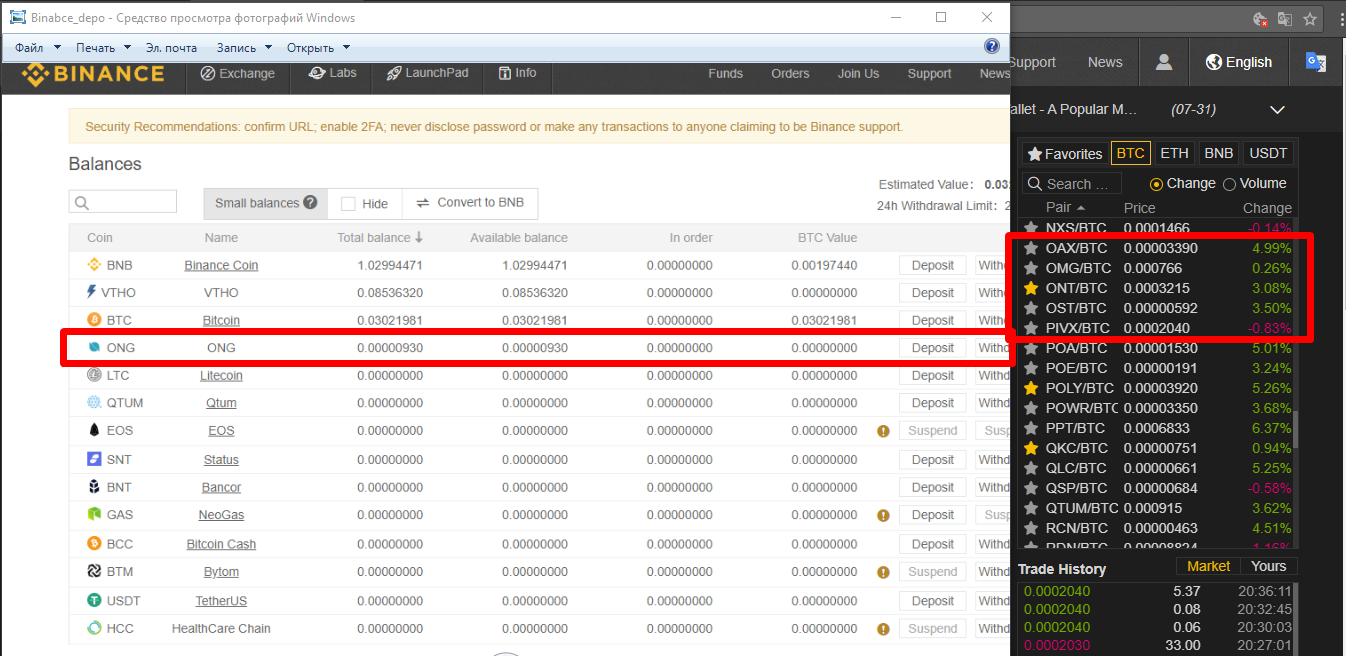Click the HCC coin icon
The height and width of the screenshot is (656, 1346).
(x=95, y=628)
